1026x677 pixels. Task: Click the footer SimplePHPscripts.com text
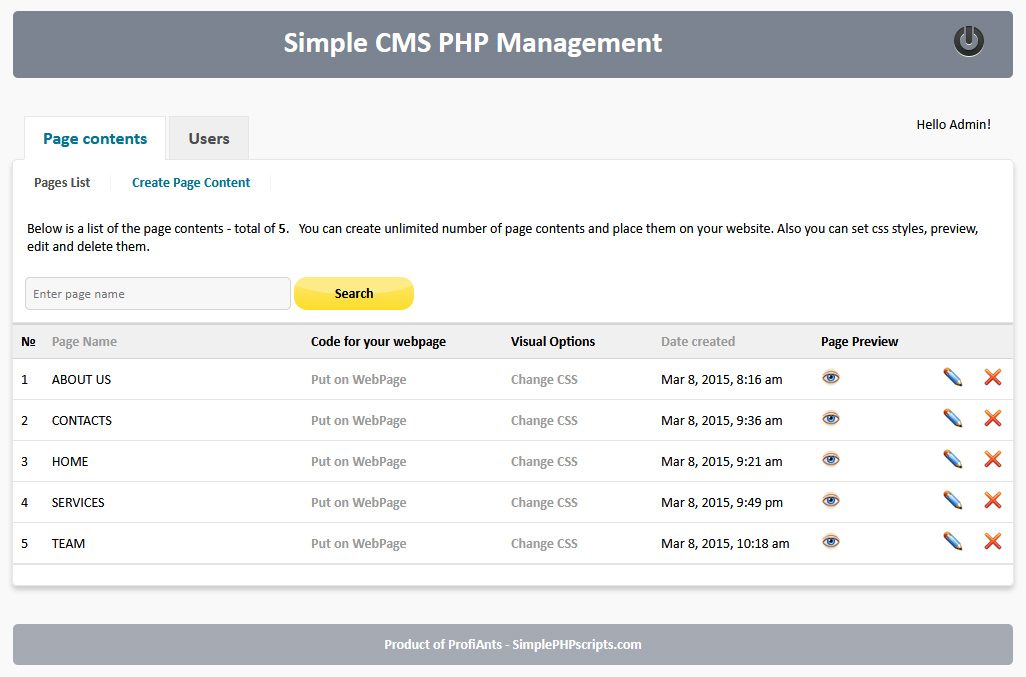(x=576, y=644)
